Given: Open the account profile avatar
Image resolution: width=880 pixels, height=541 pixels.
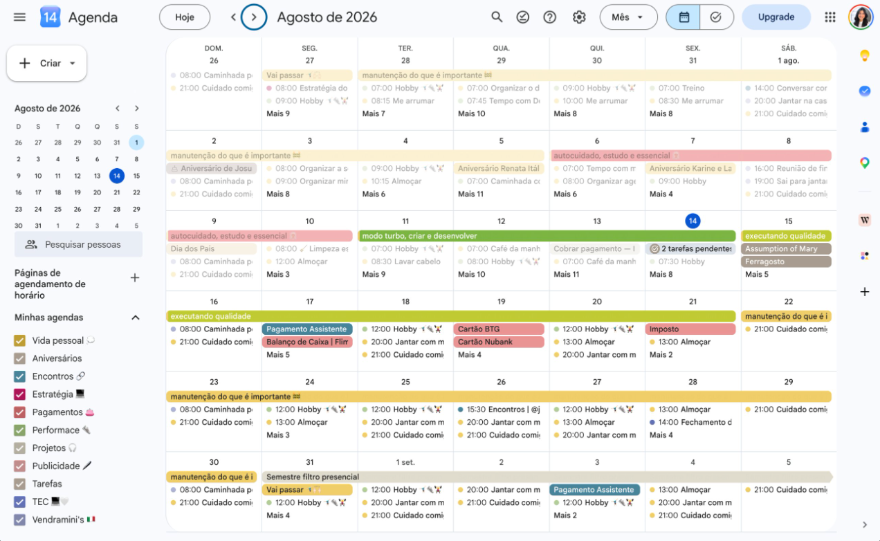Looking at the screenshot, I should click(860, 17).
